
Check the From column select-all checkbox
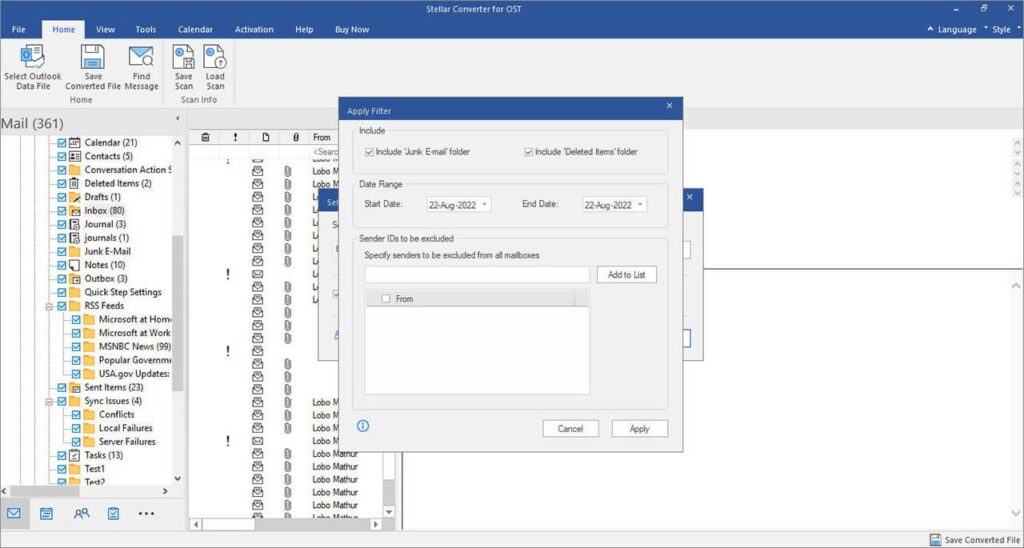[386, 299]
